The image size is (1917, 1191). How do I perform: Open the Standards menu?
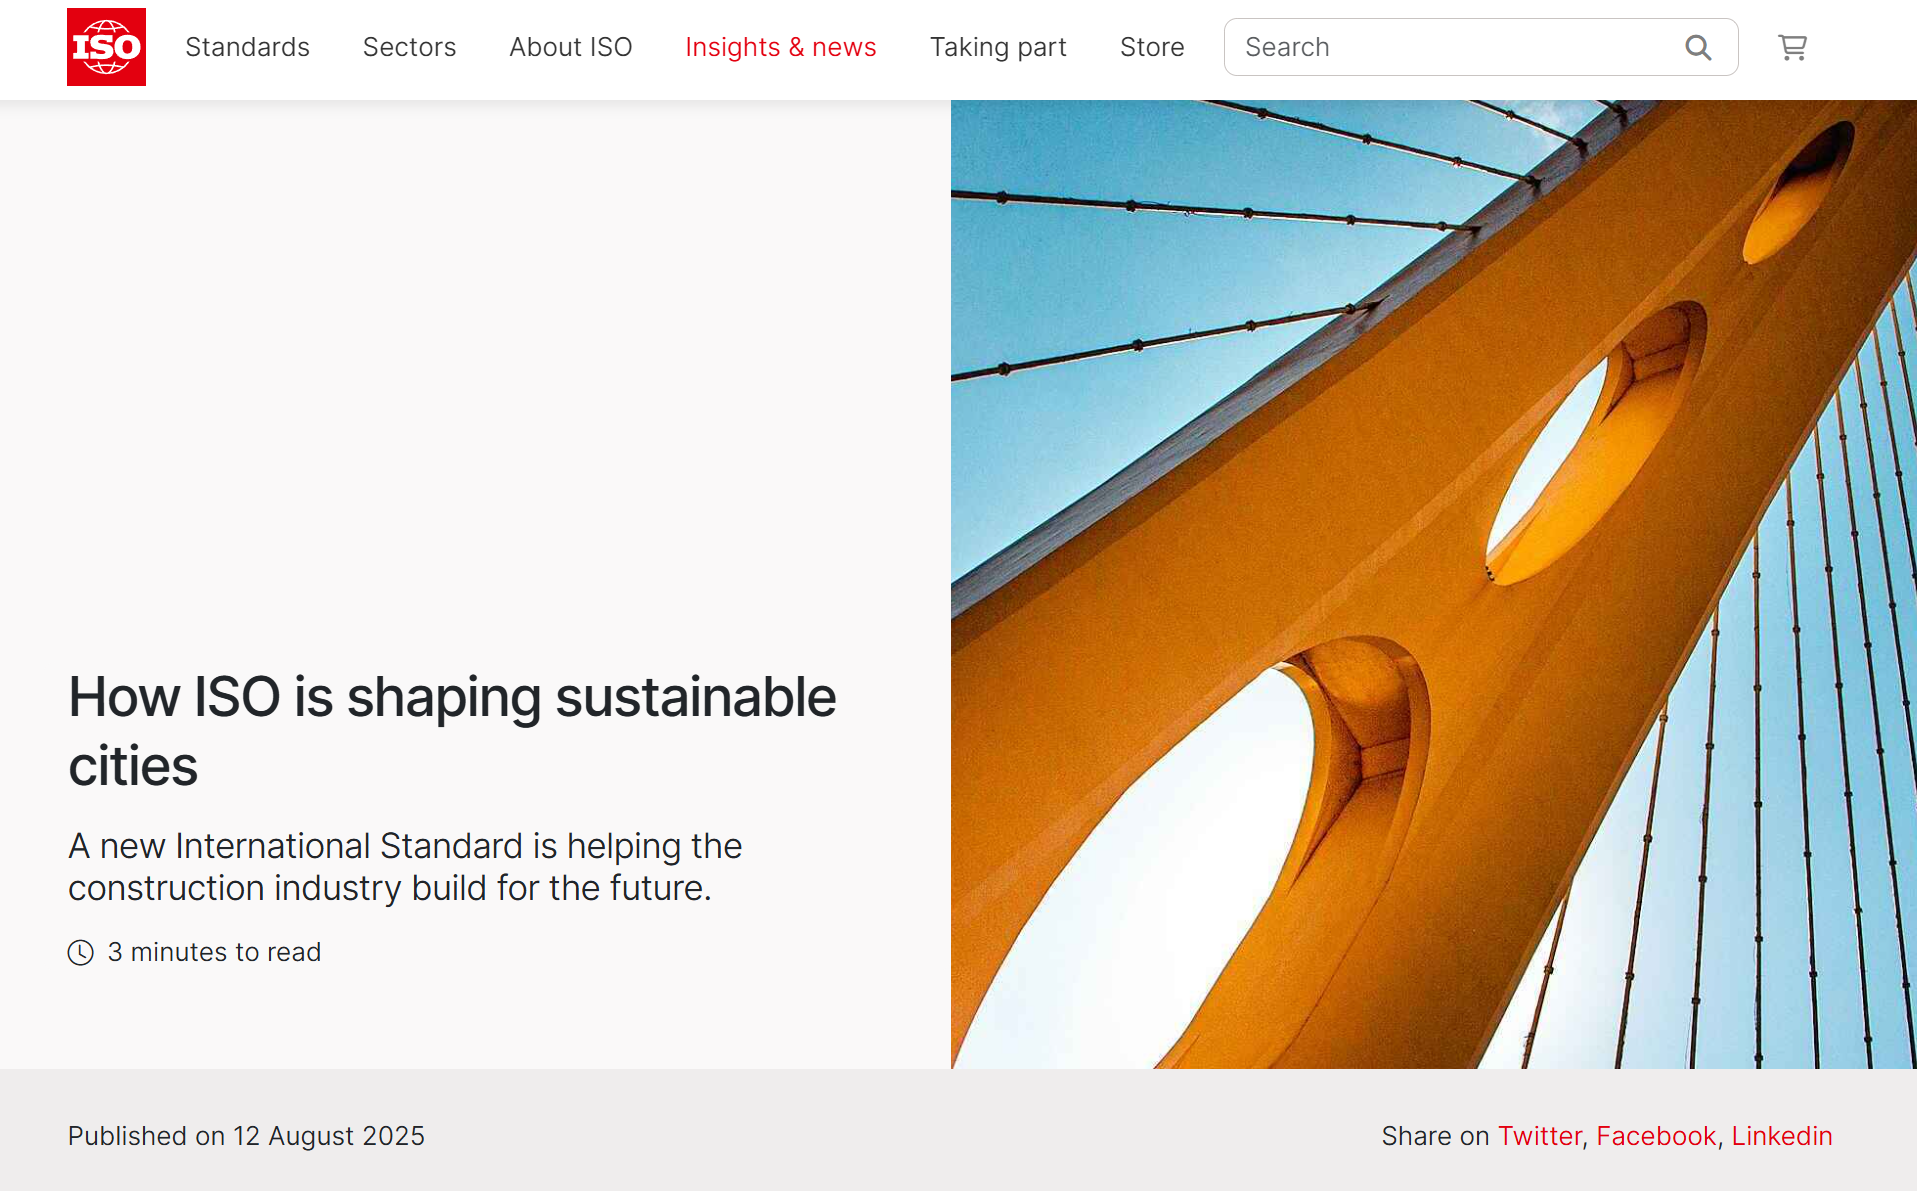pos(247,47)
